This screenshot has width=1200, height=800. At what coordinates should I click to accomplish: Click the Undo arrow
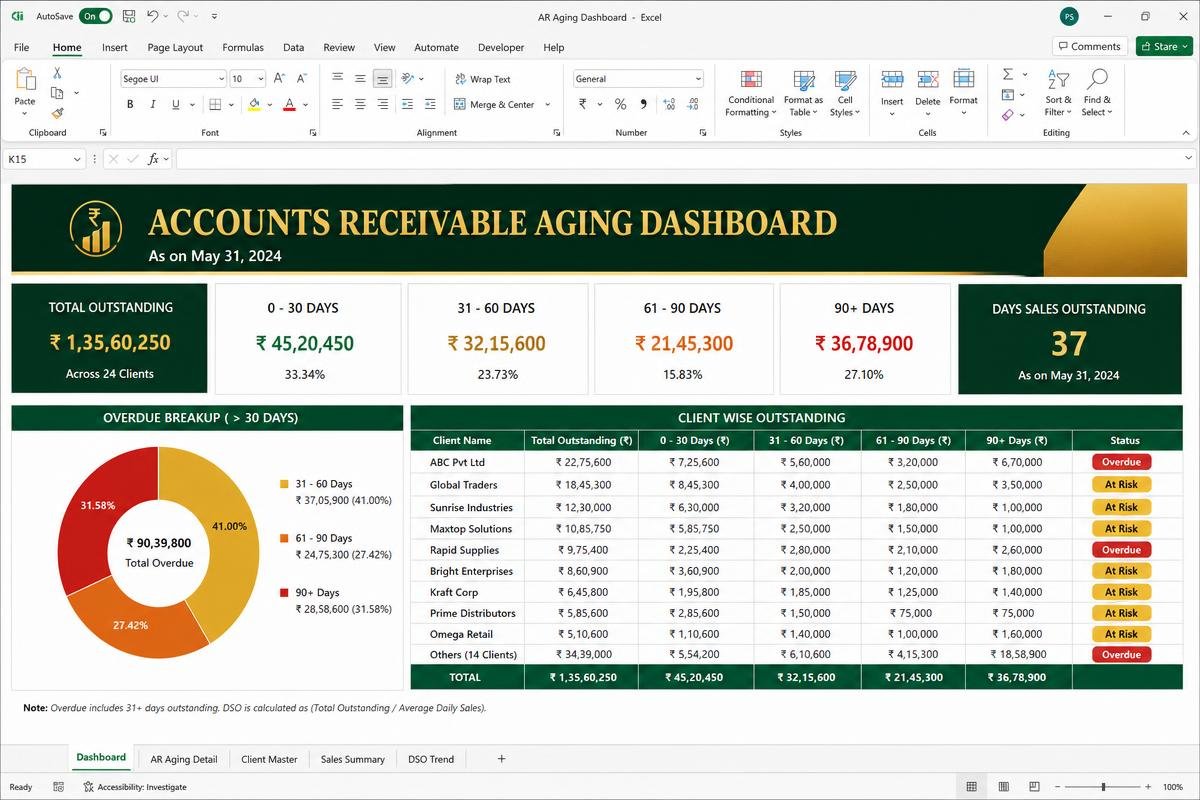coord(152,17)
